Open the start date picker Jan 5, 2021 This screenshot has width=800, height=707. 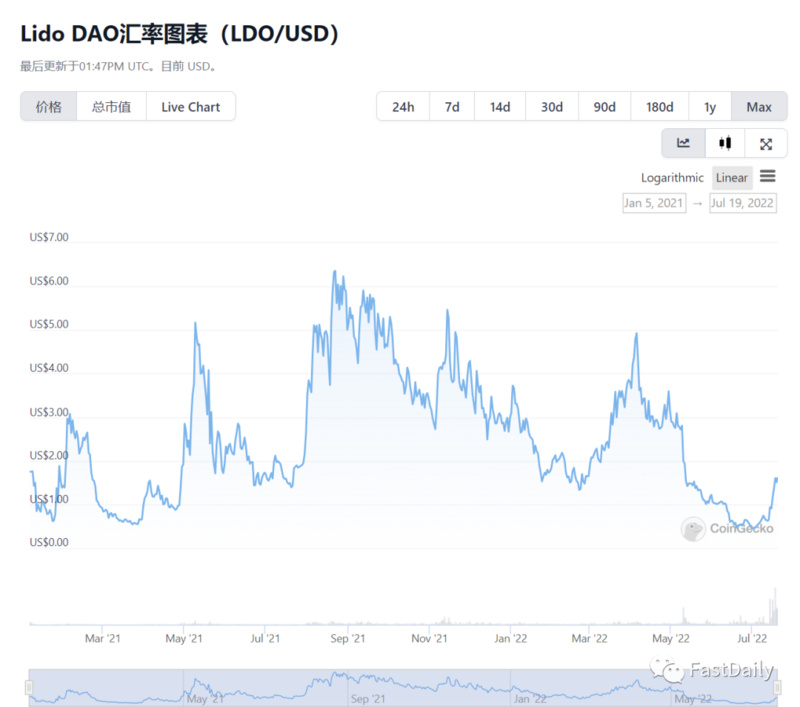pos(655,203)
